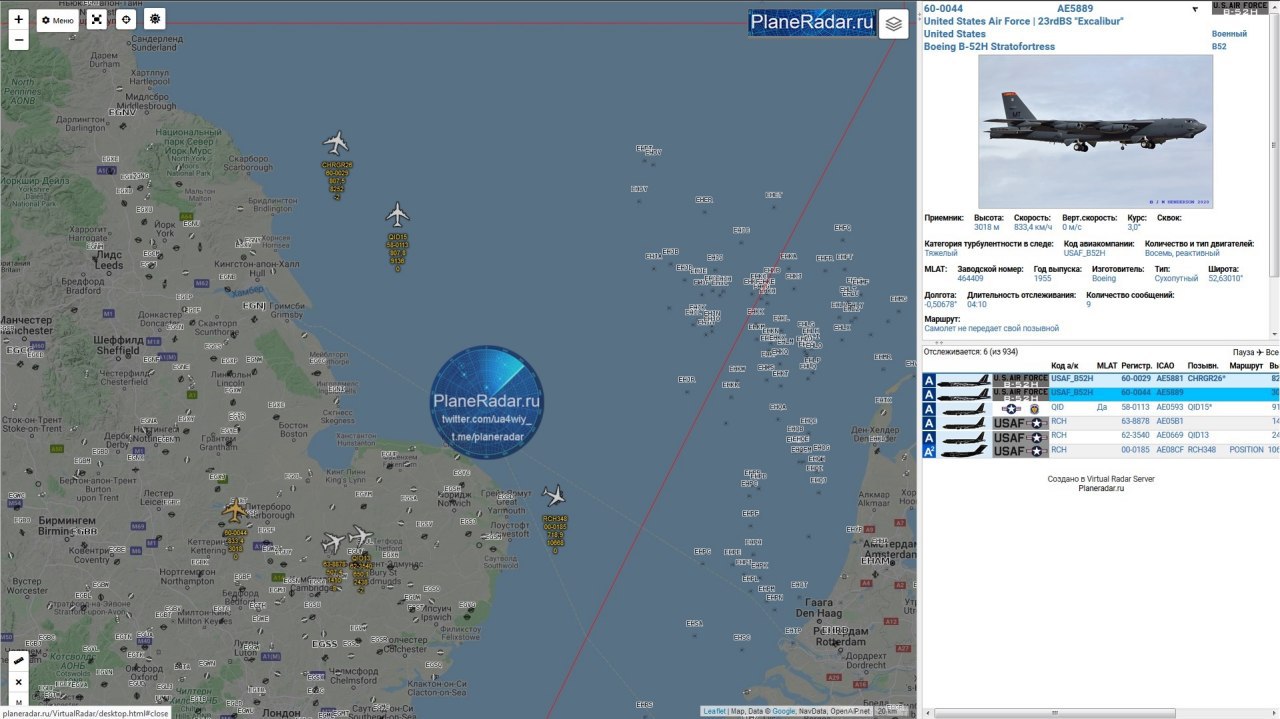Click the X clear measurement button
The height and width of the screenshot is (719, 1280).
click(x=18, y=682)
